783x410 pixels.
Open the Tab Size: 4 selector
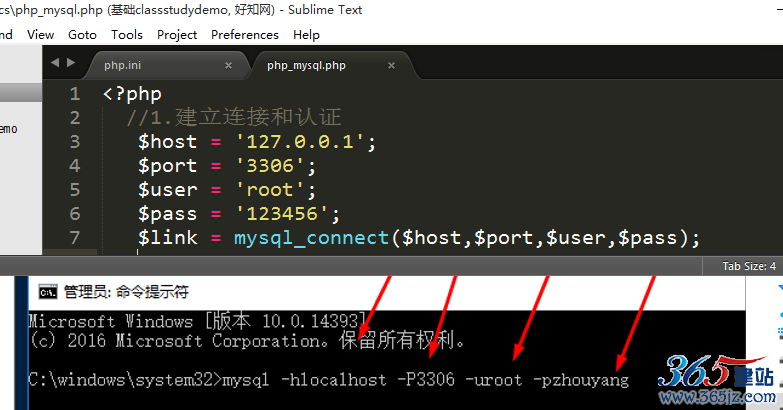click(x=749, y=266)
